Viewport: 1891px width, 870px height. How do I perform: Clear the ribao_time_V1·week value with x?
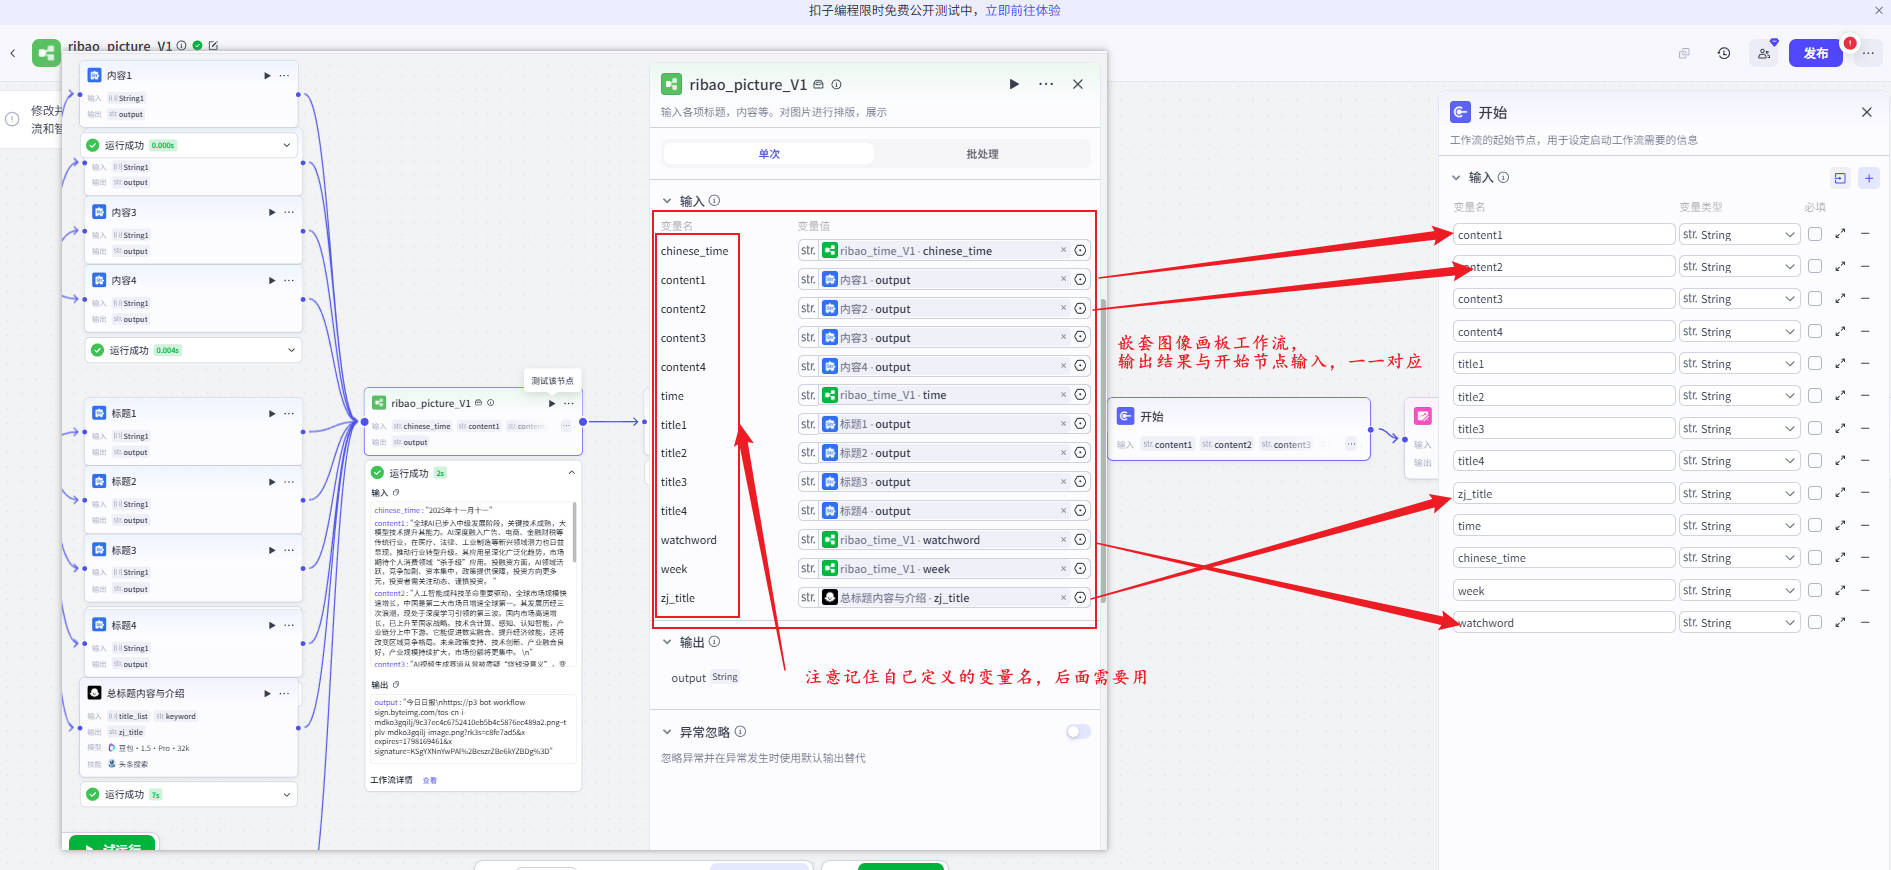point(1063,568)
